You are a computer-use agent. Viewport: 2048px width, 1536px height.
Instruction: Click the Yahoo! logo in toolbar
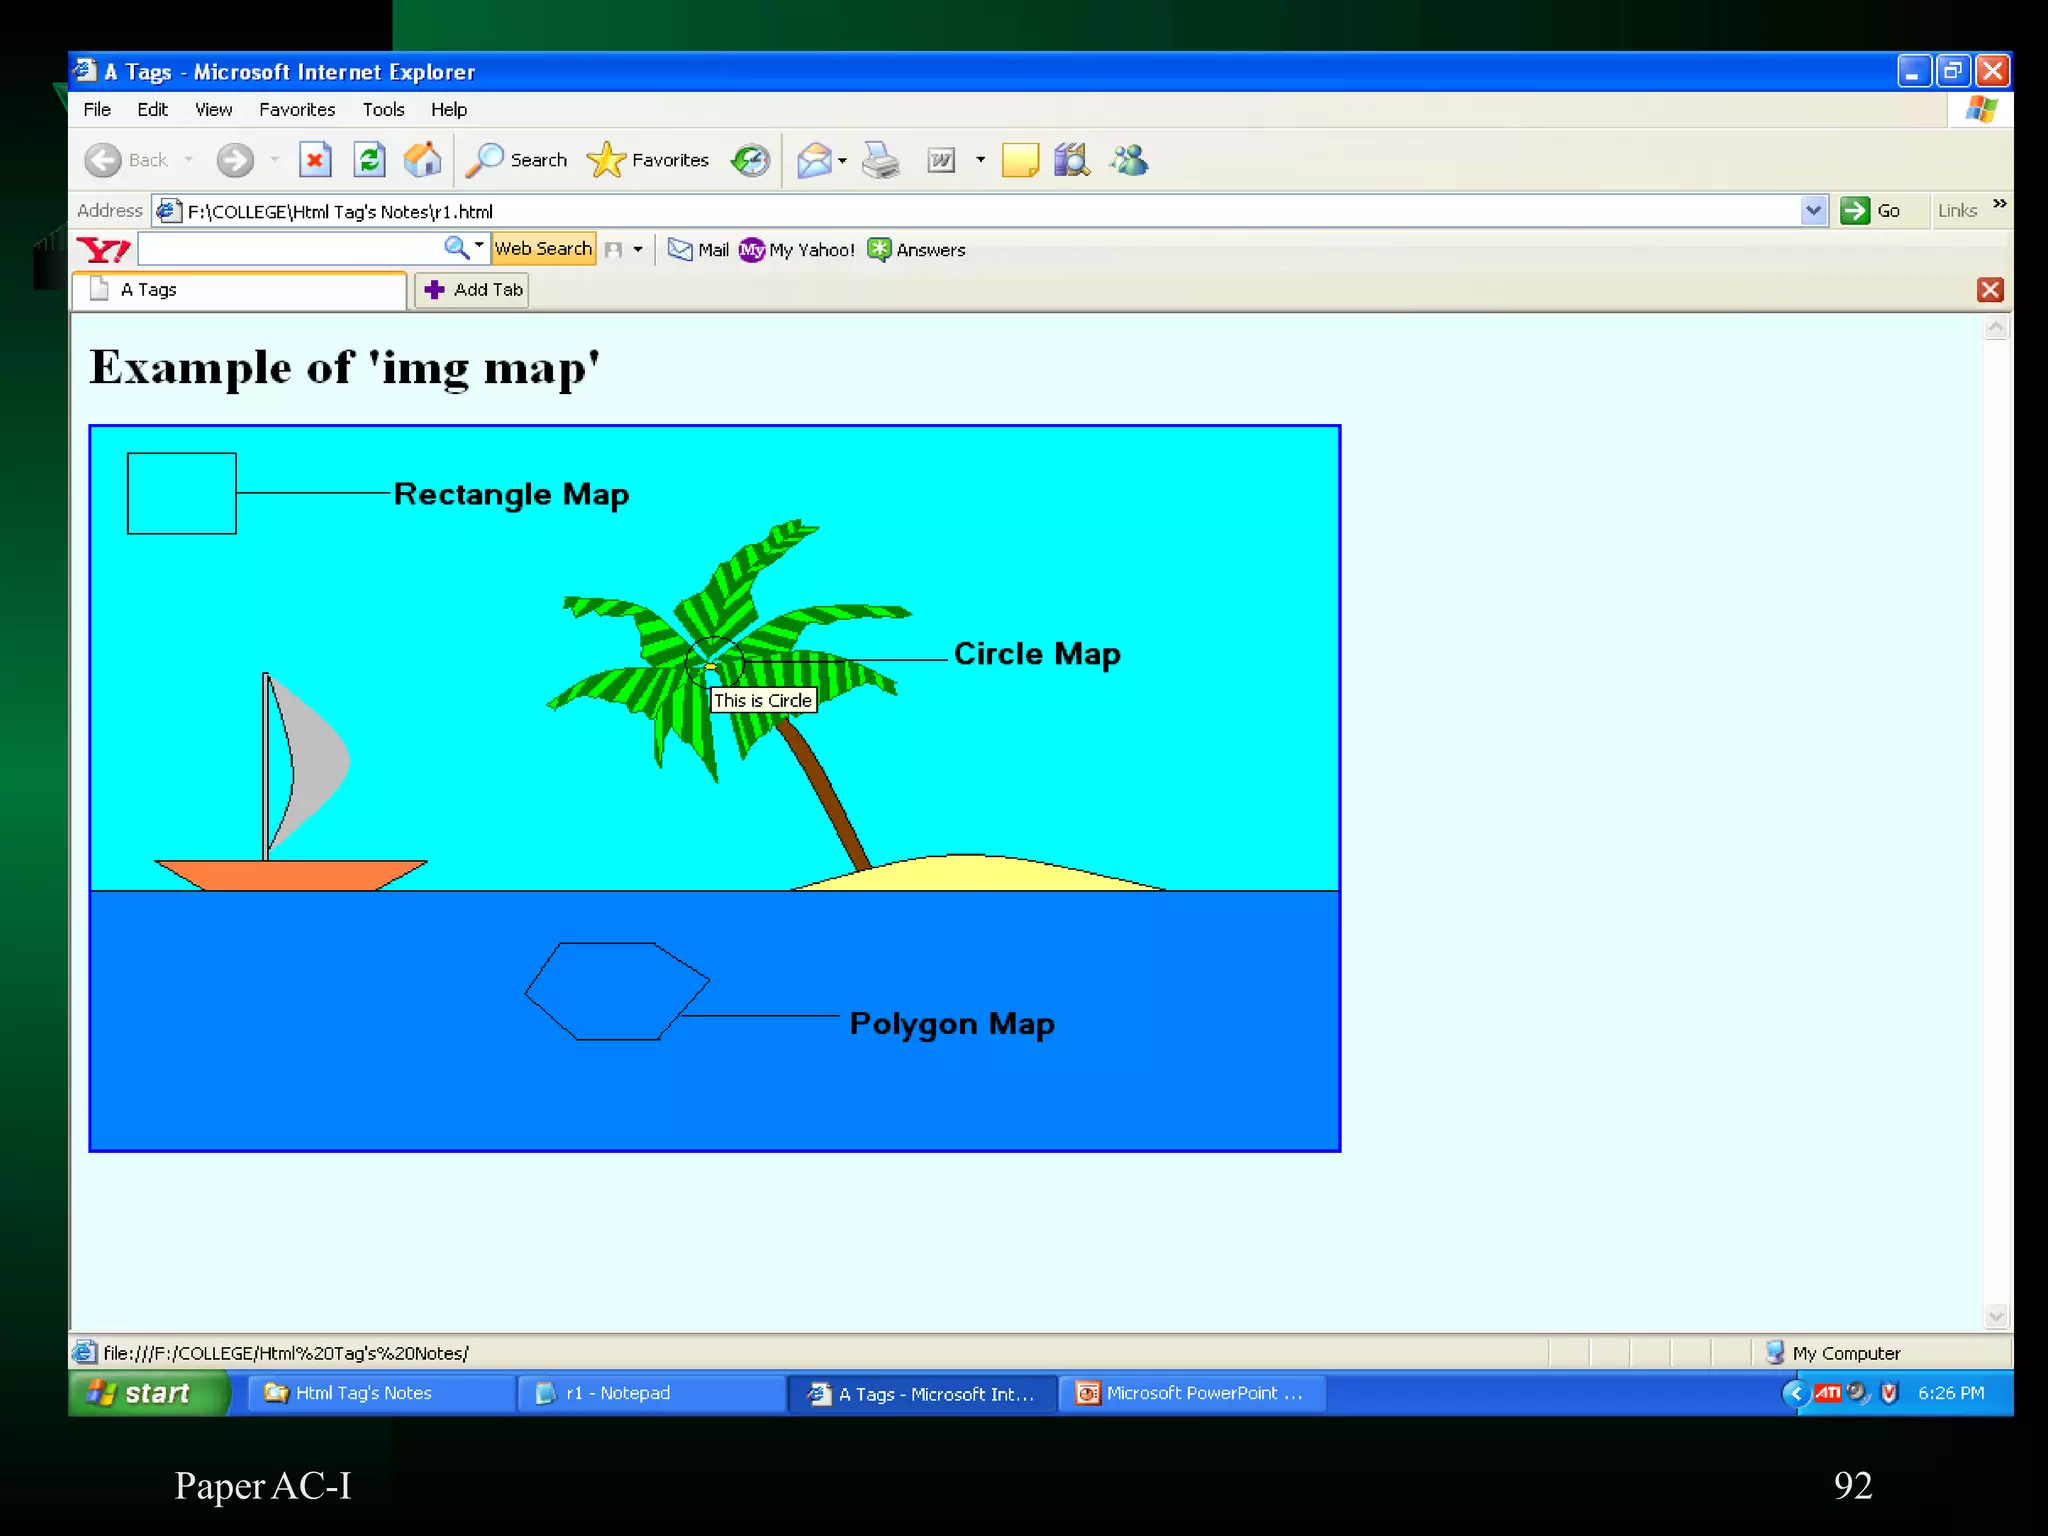click(x=103, y=249)
